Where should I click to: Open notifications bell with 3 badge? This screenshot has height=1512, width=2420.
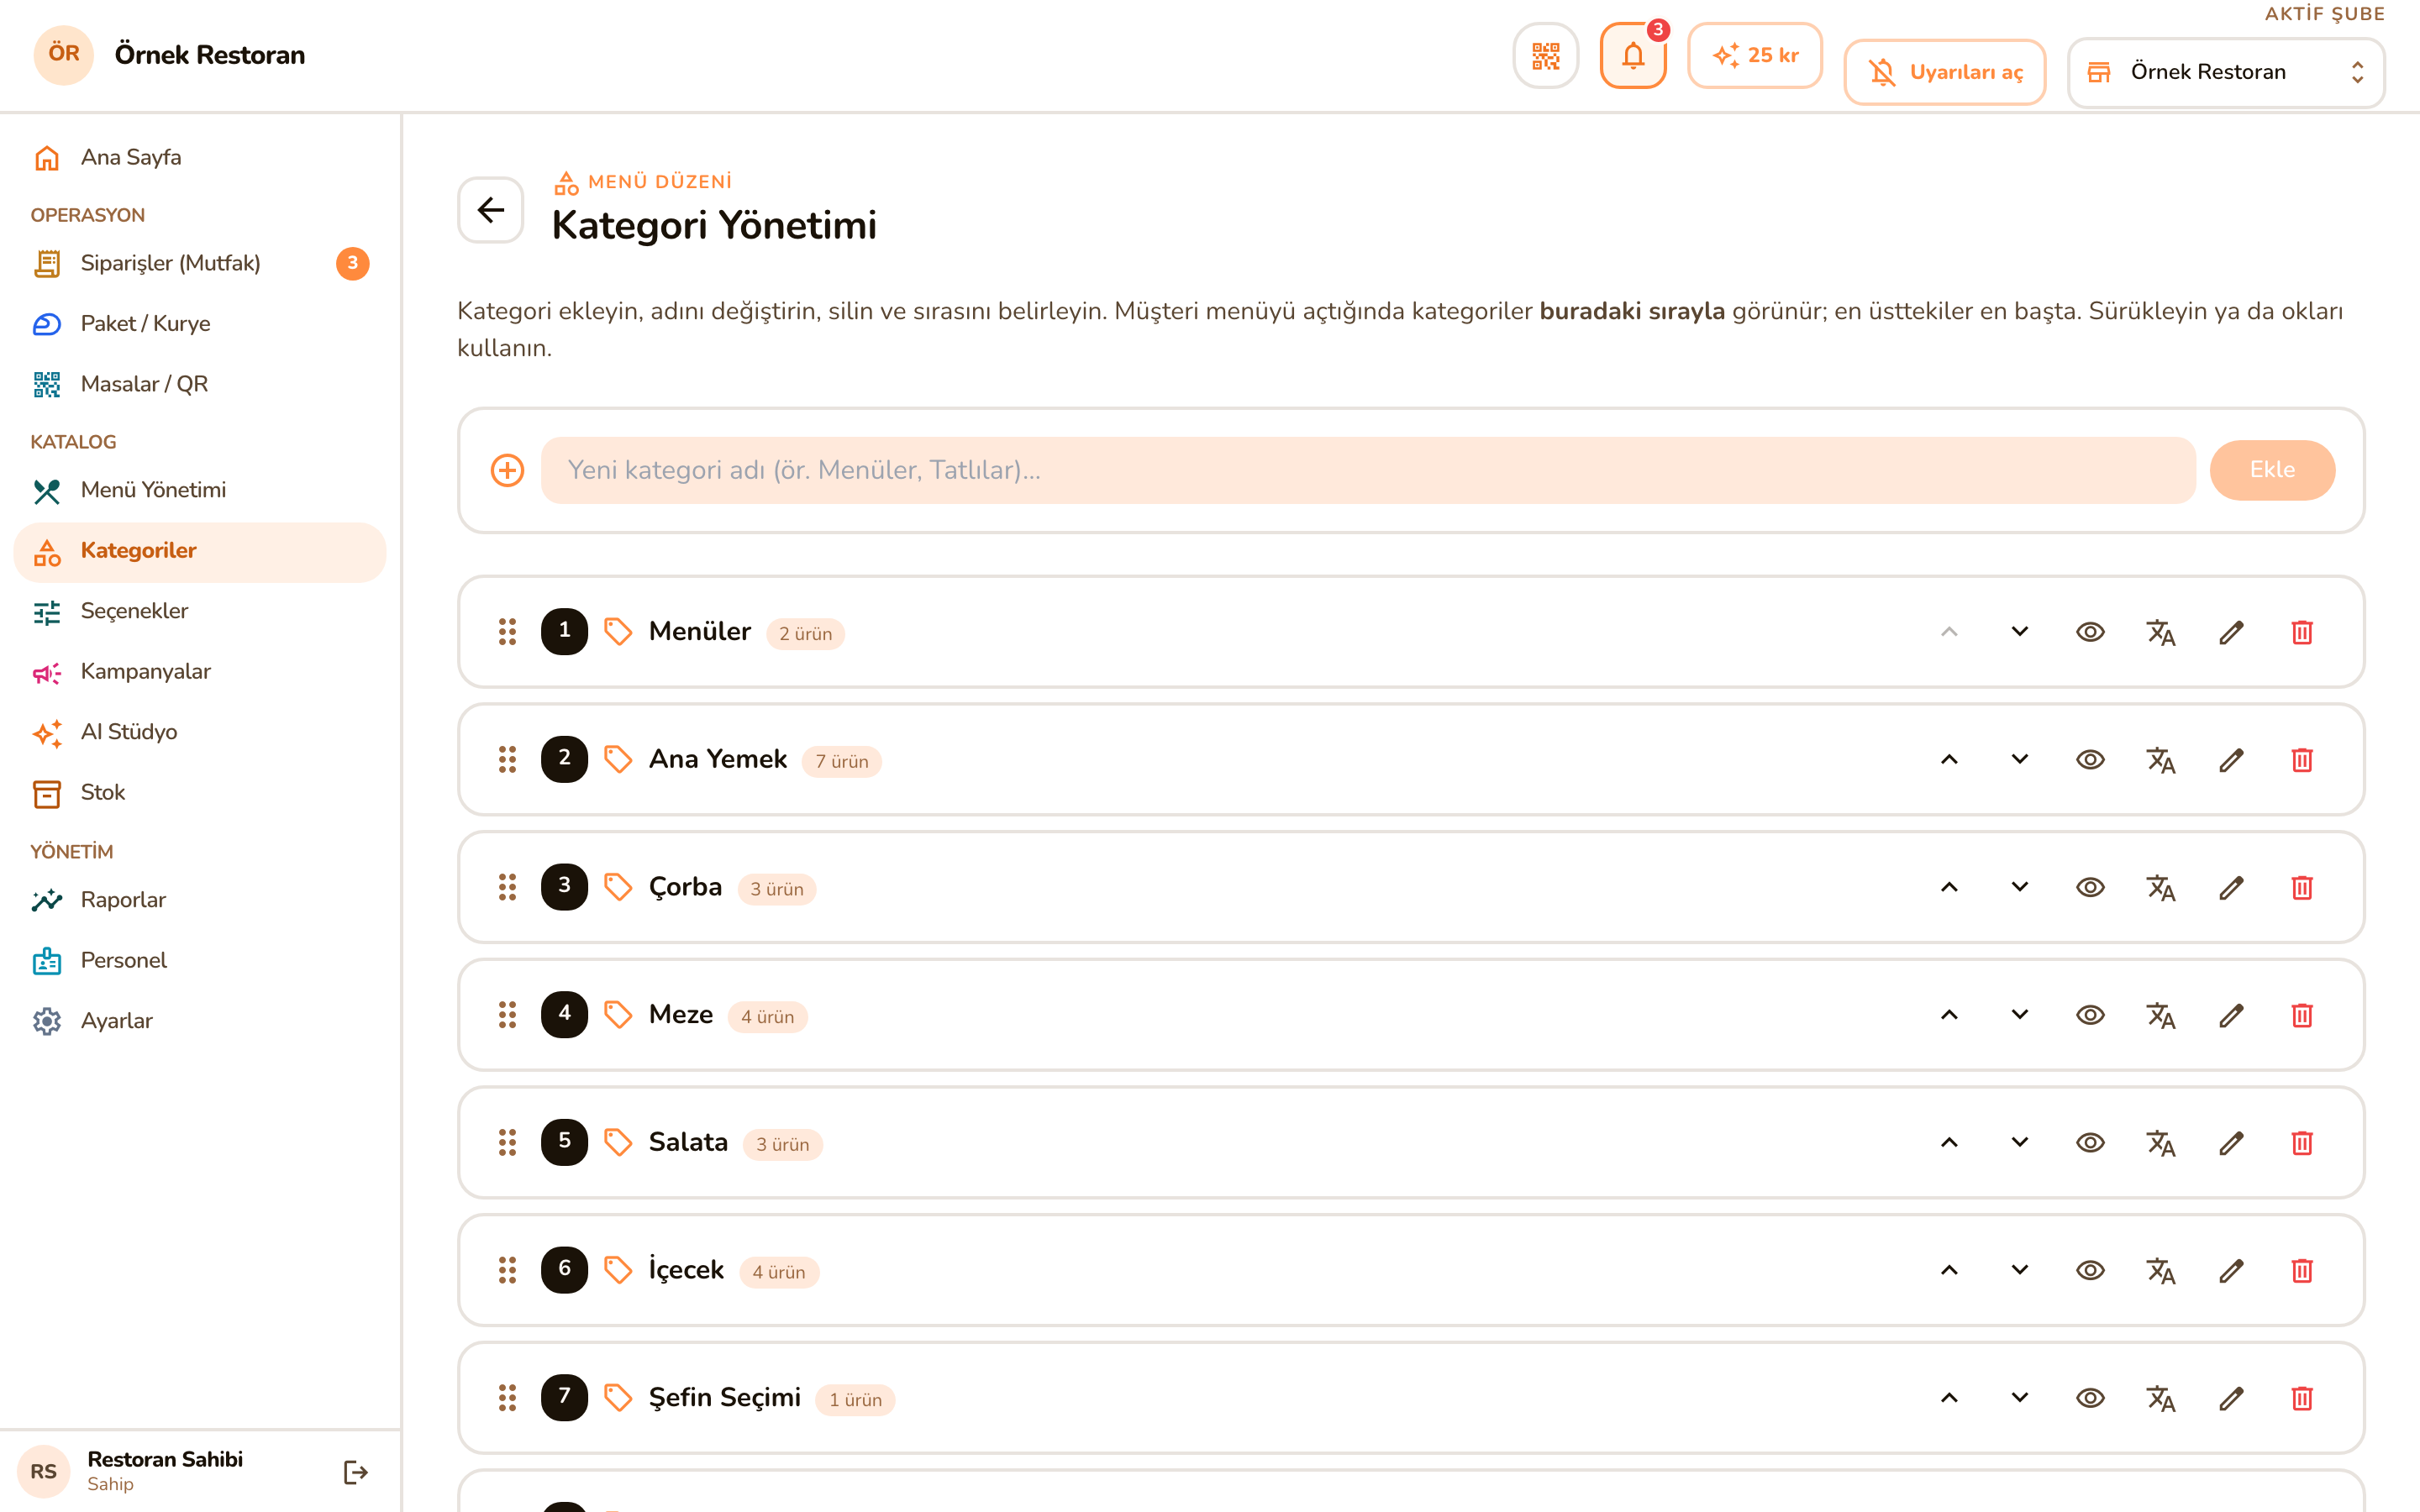pyautogui.click(x=1633, y=56)
